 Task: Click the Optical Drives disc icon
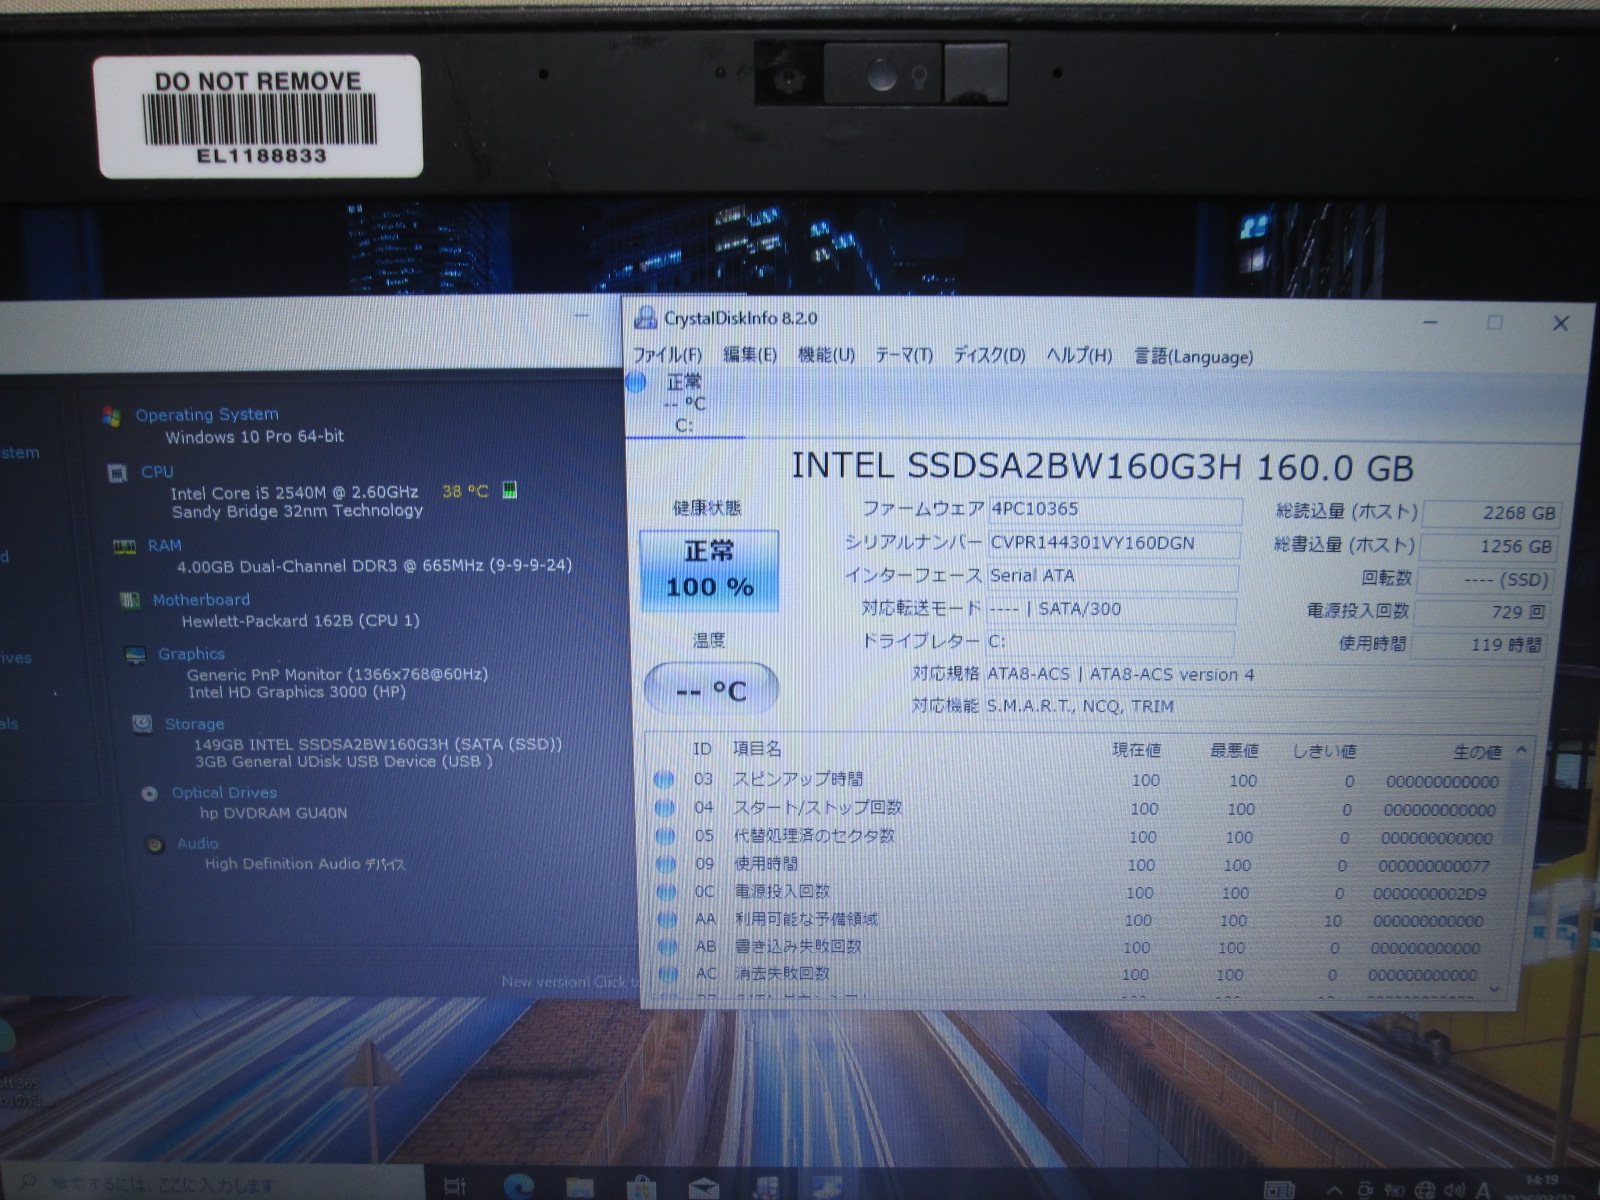click(x=150, y=793)
